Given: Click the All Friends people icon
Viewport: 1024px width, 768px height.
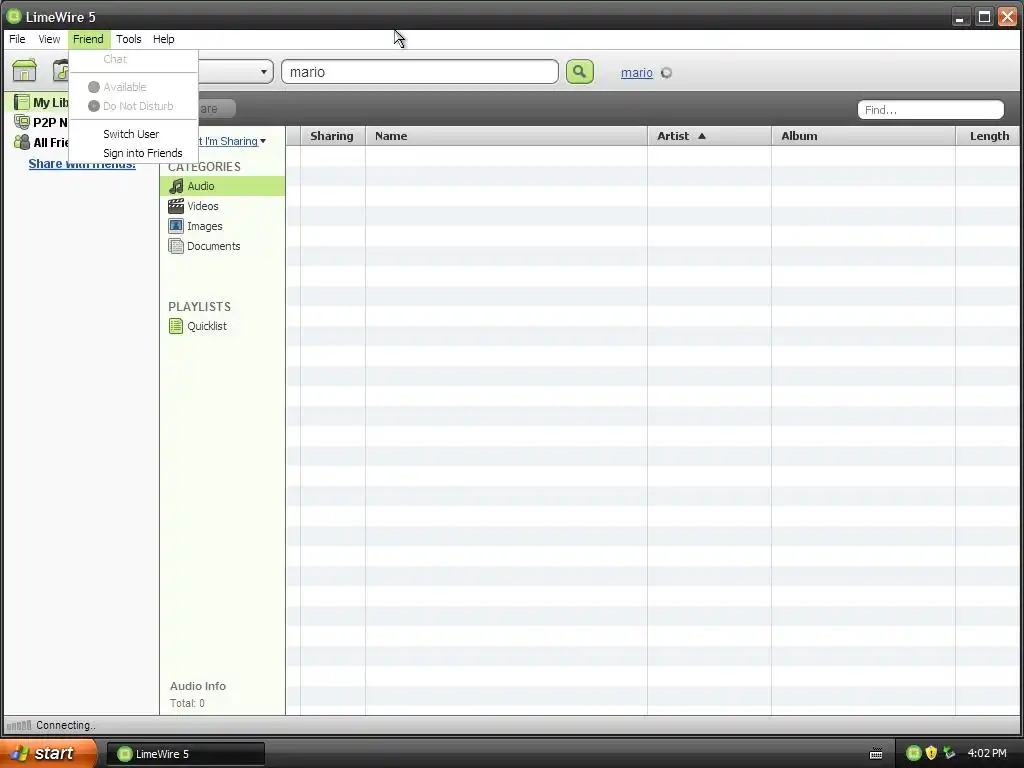Looking at the screenshot, I should (22, 142).
